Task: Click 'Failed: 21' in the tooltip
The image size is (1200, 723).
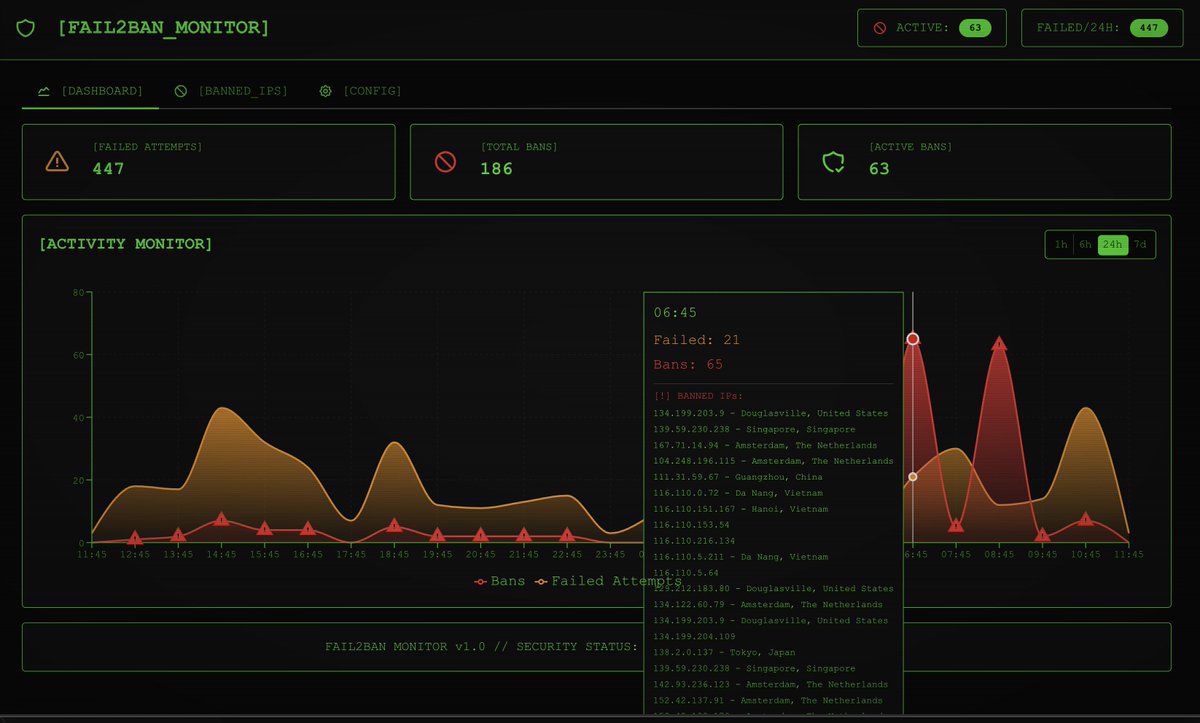Action: tap(697, 340)
